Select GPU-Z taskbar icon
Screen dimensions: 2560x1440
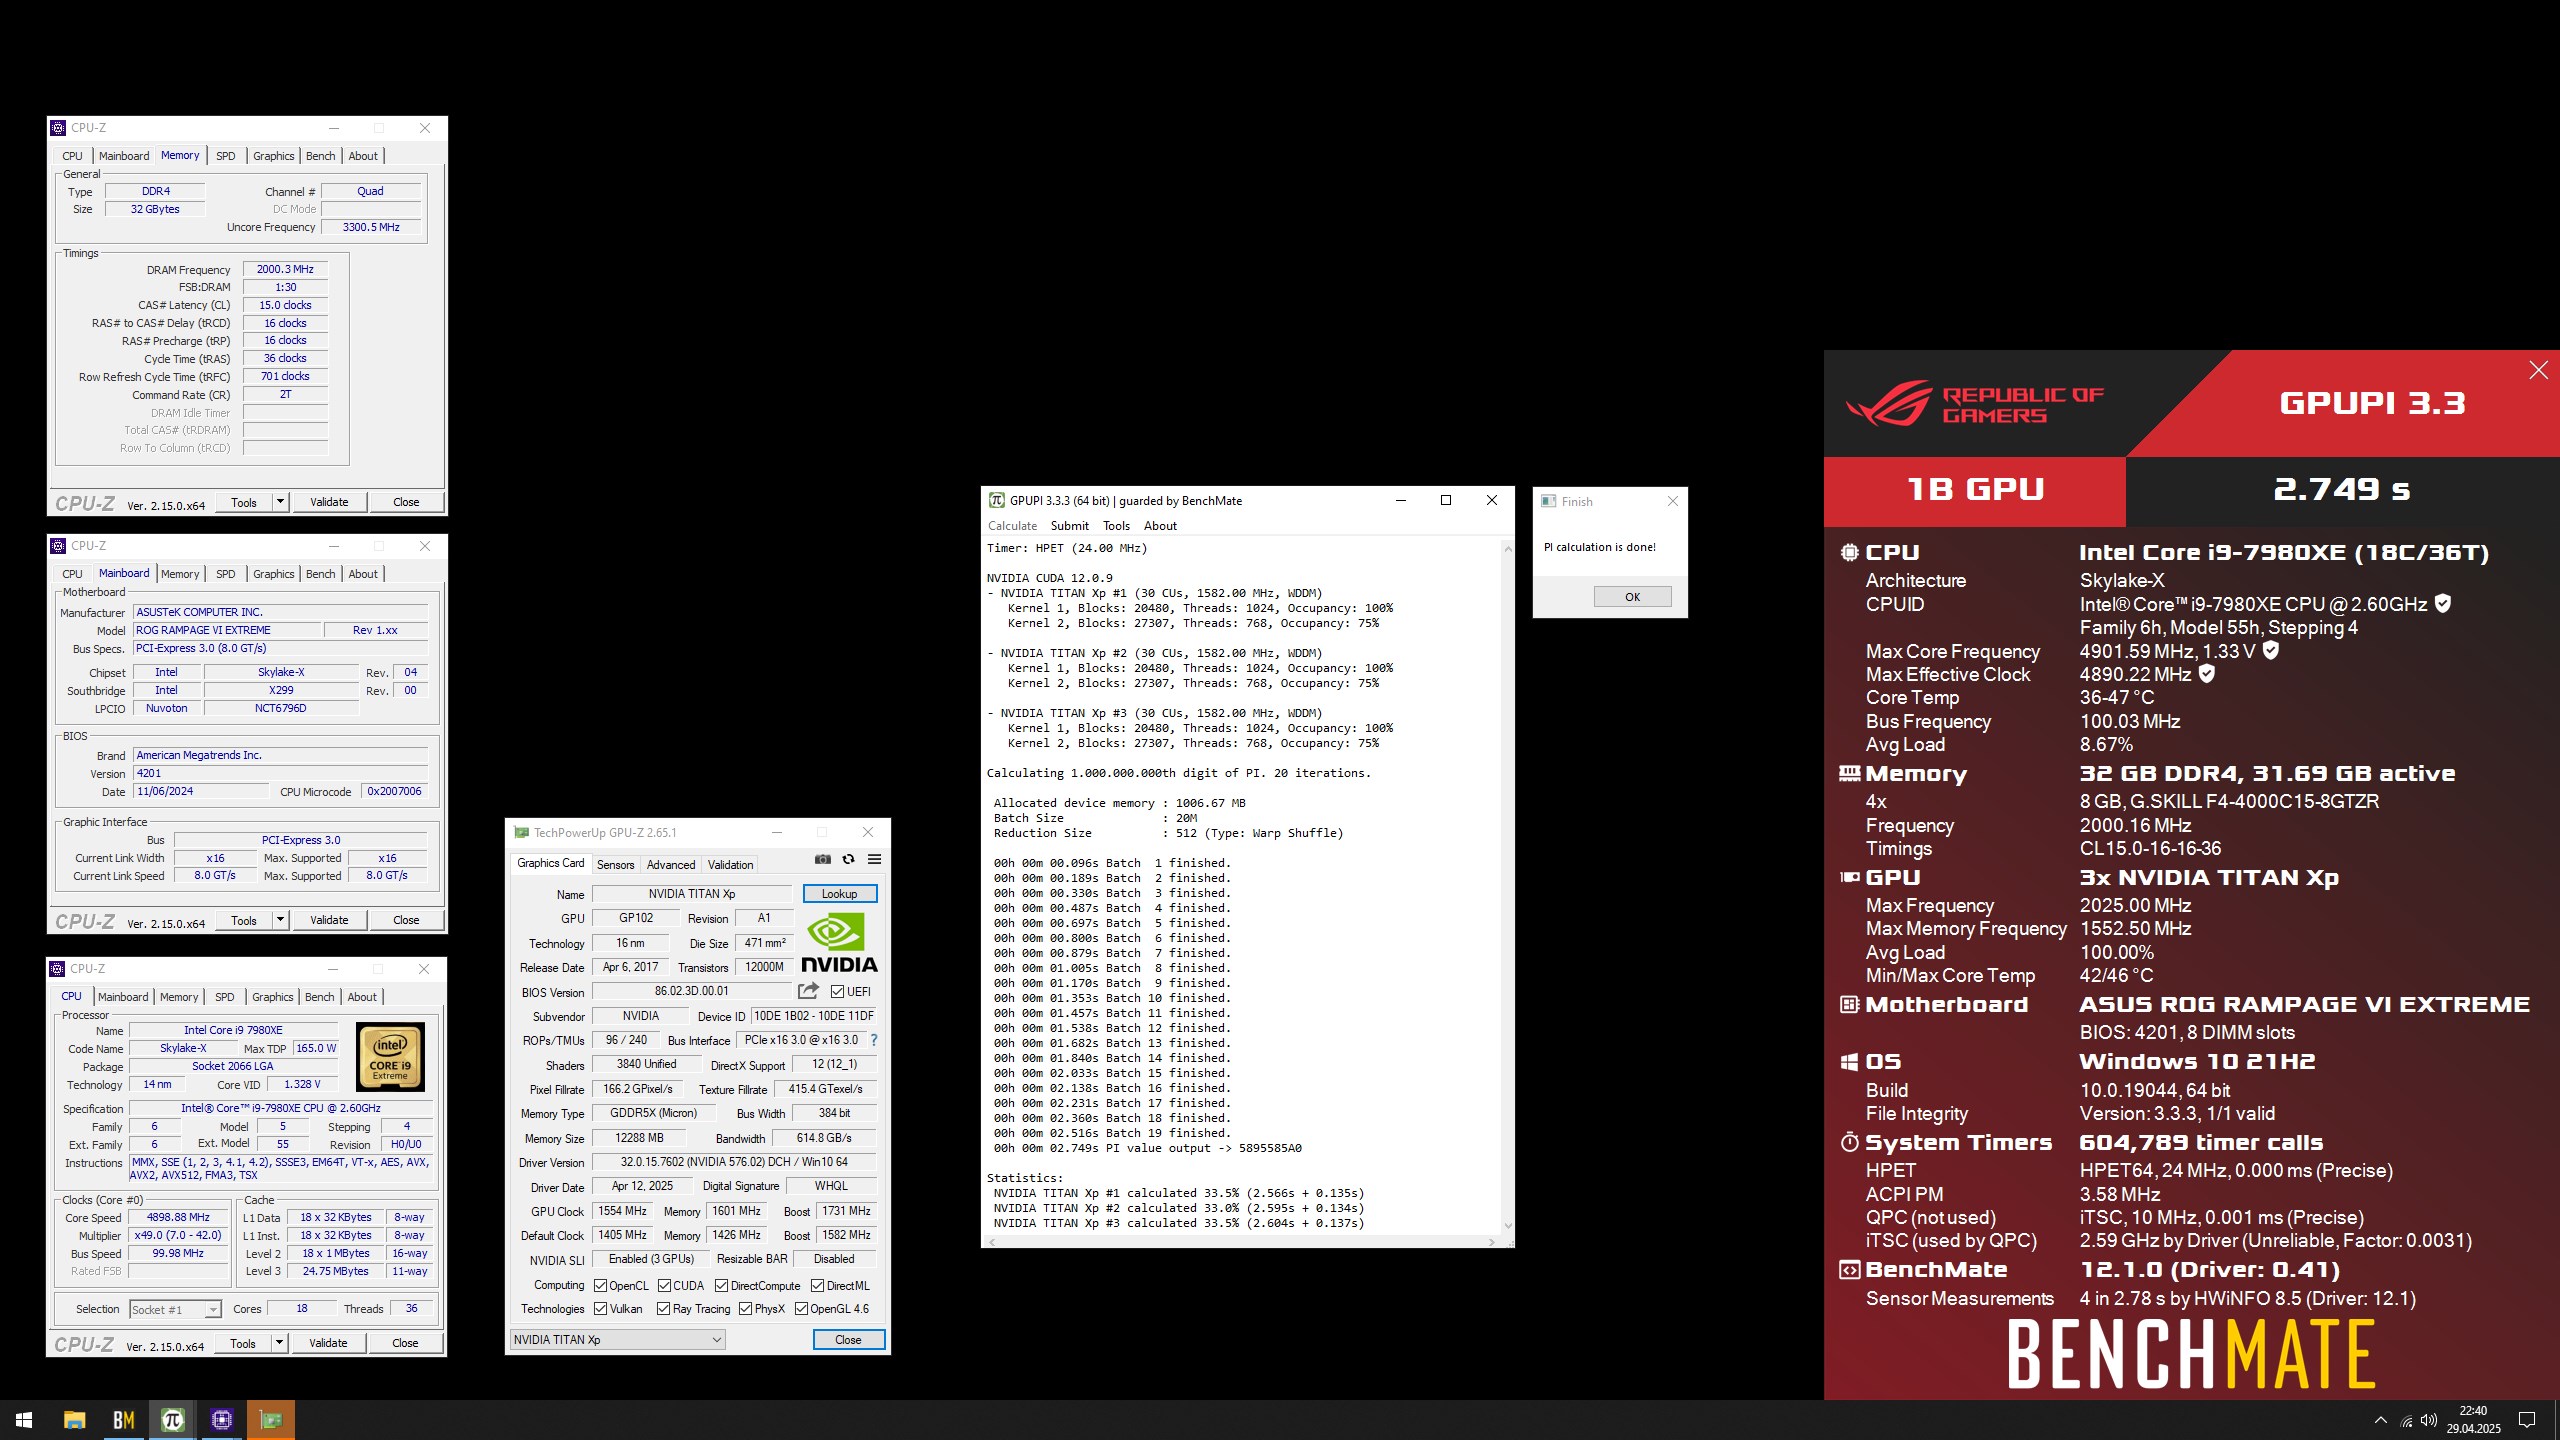(x=270, y=1420)
